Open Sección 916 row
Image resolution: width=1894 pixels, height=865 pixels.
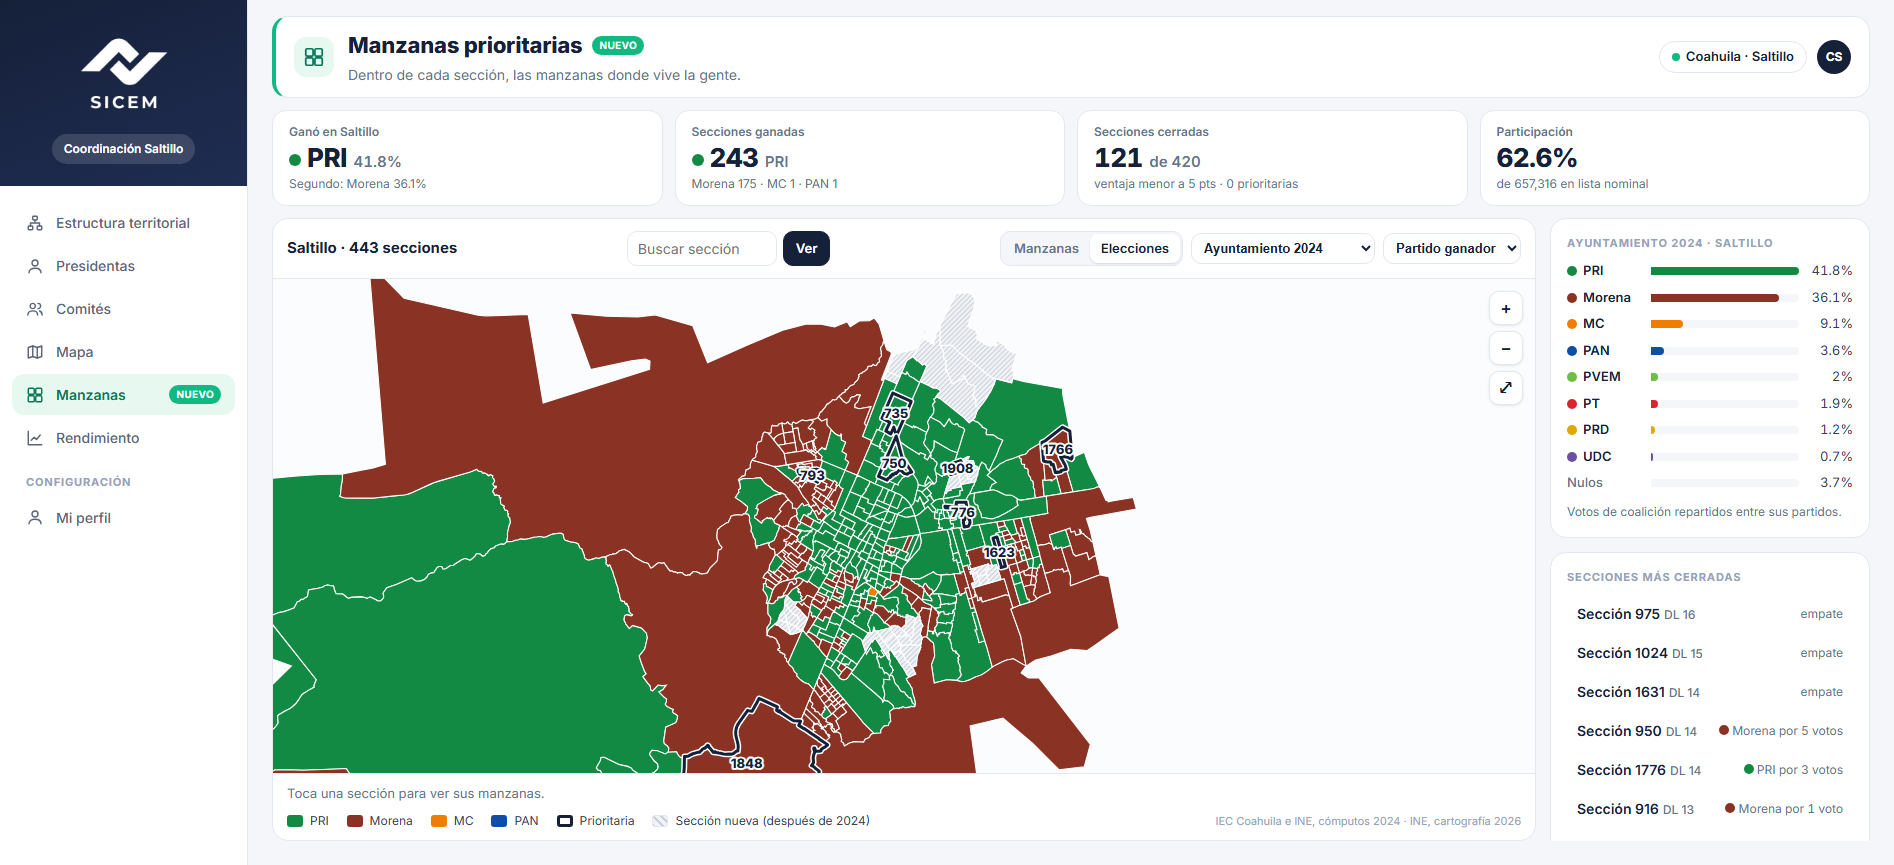(1709, 809)
